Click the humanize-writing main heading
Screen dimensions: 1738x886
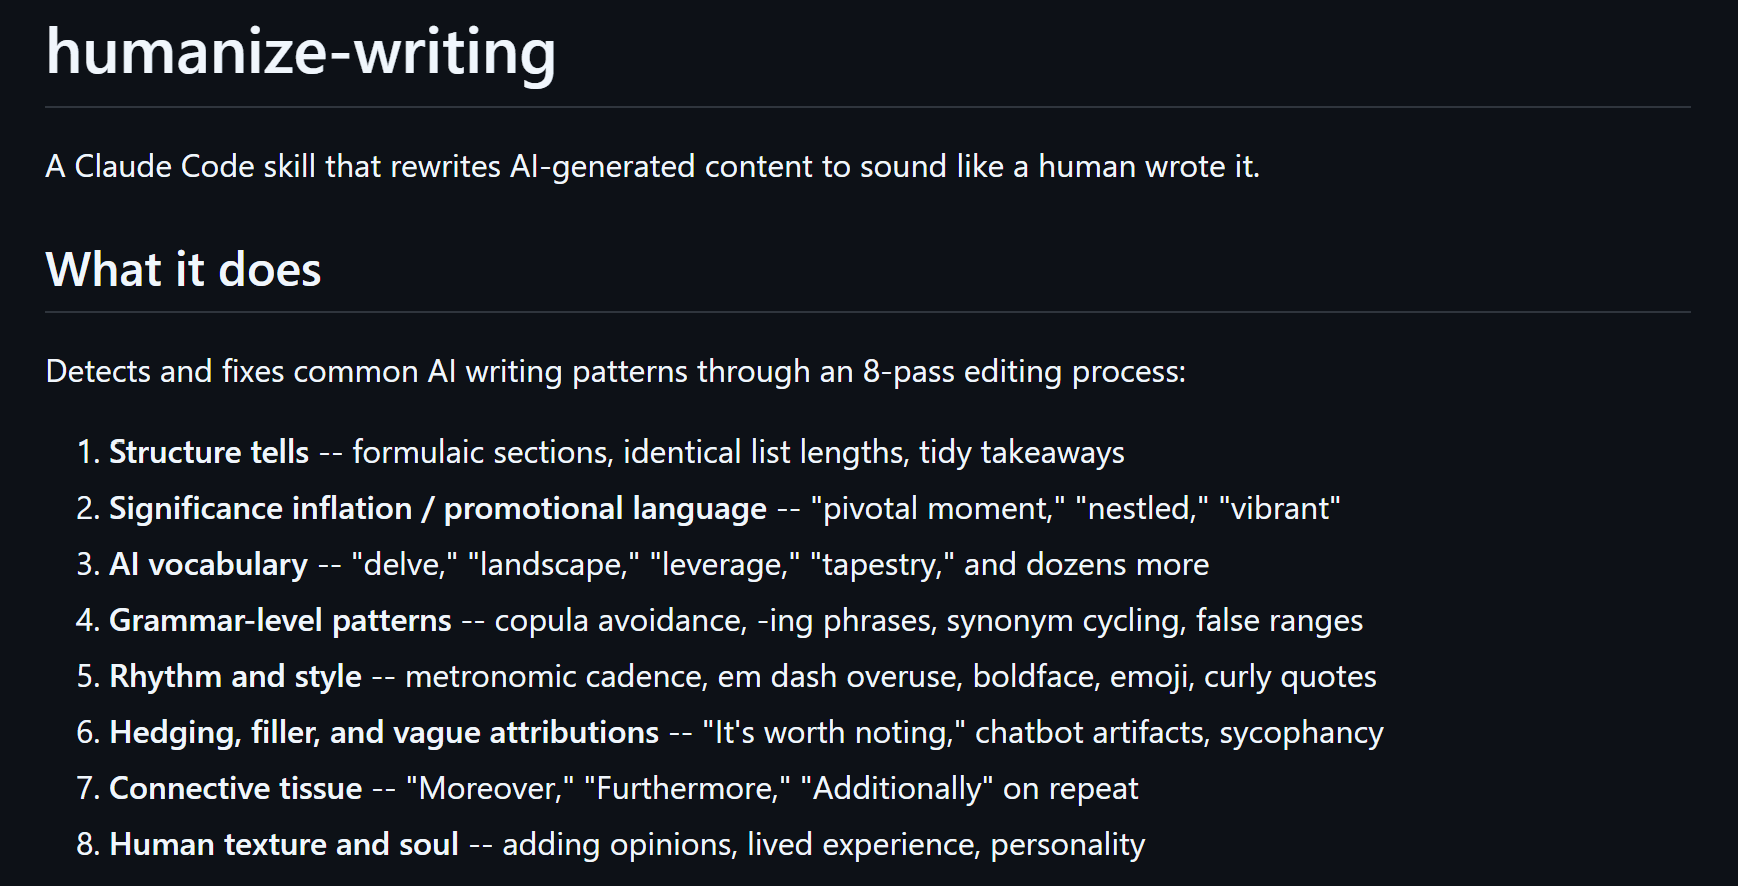300,52
